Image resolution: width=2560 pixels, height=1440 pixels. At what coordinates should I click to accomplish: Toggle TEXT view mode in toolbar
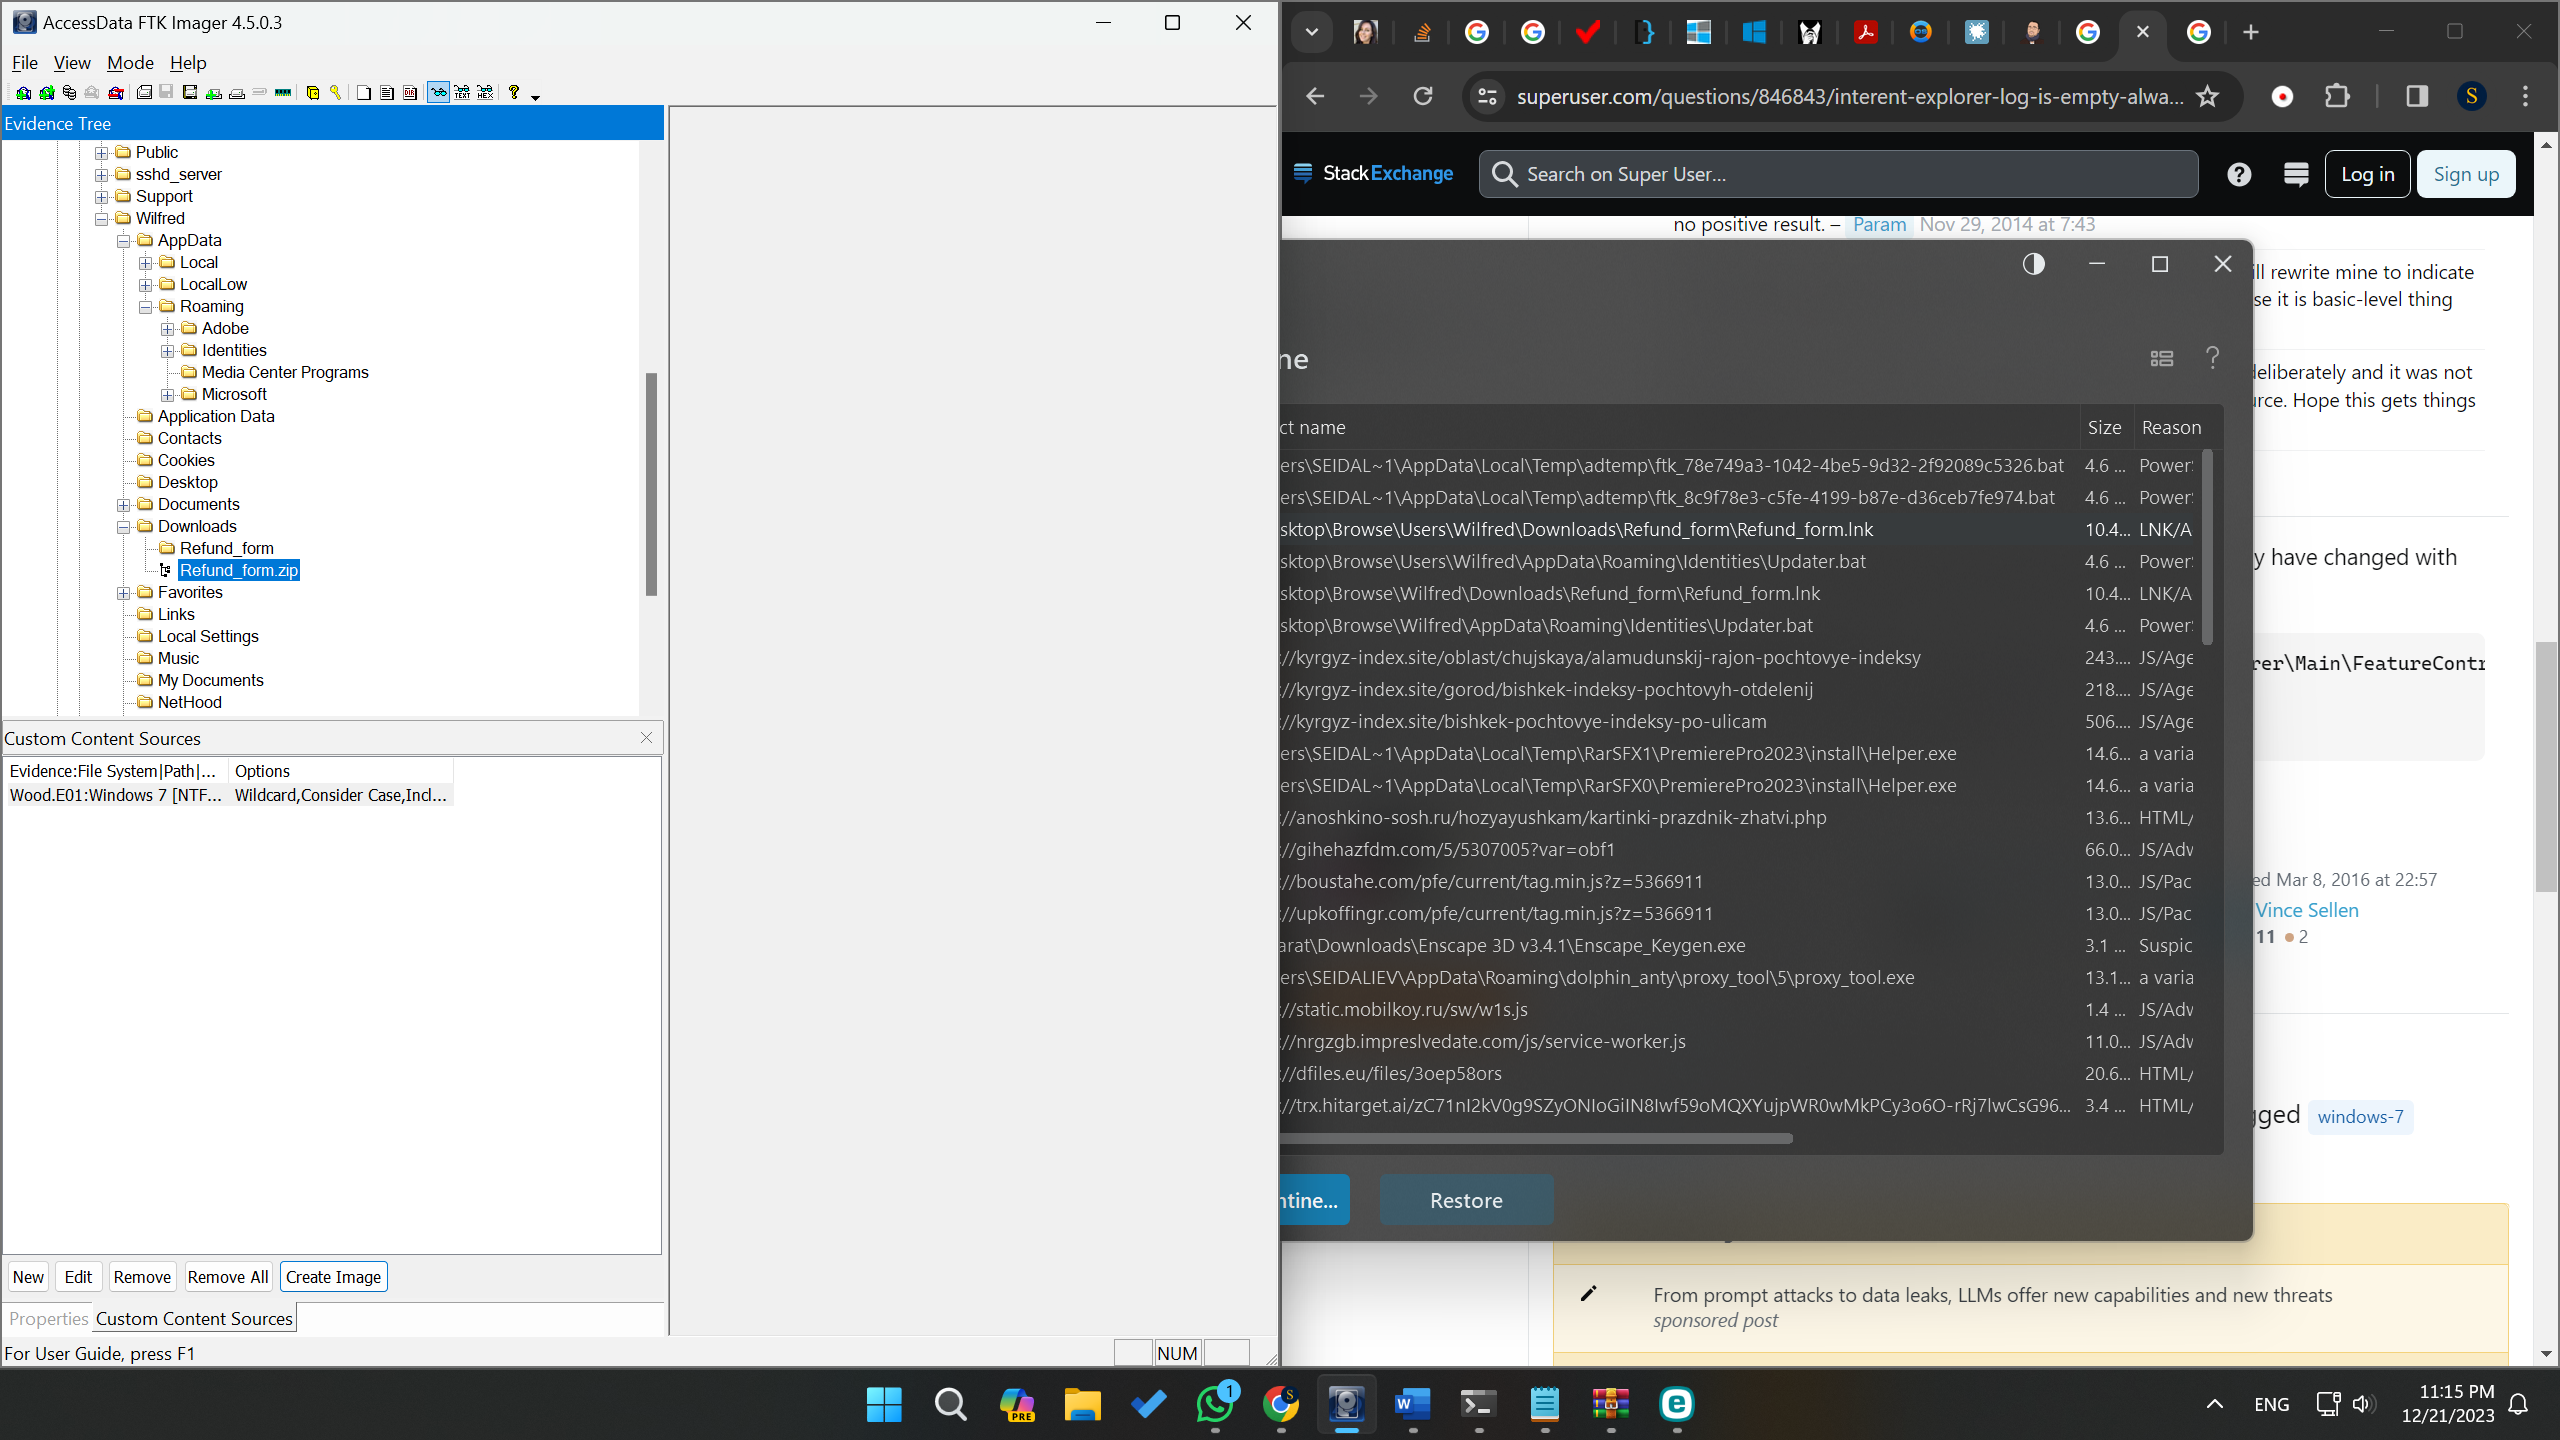point(462,93)
